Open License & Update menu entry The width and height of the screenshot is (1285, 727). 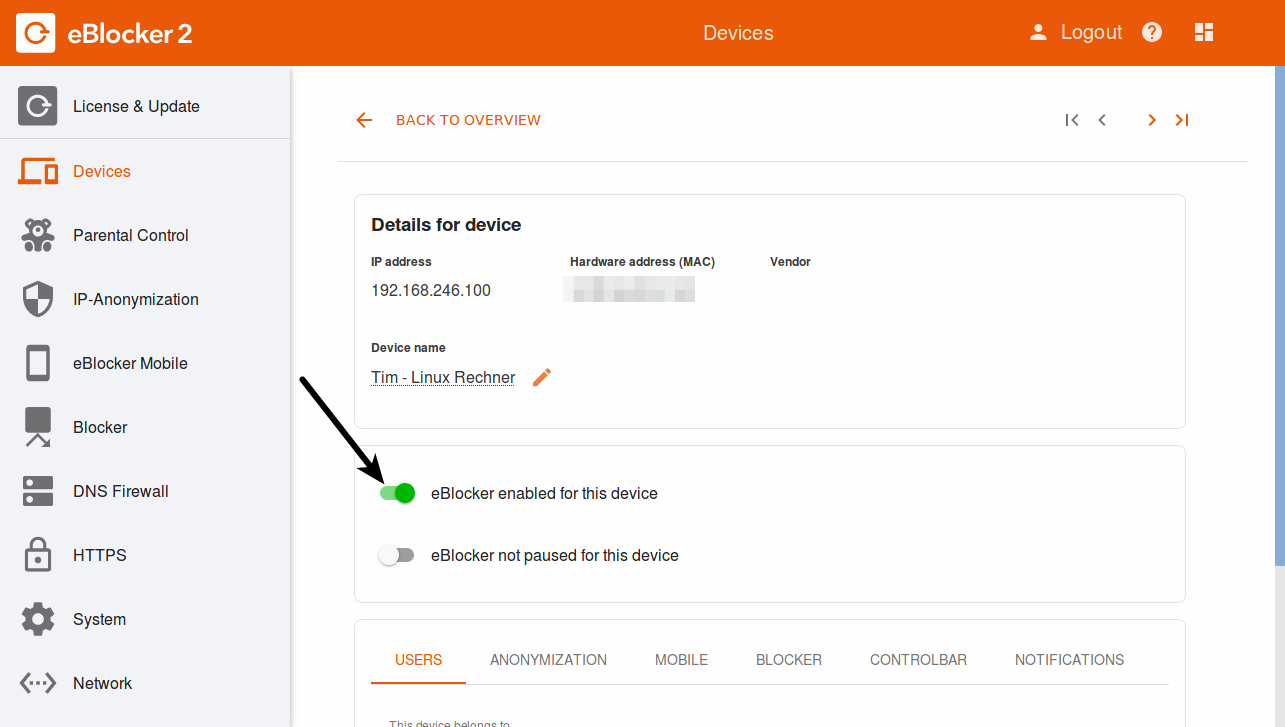click(x=136, y=106)
